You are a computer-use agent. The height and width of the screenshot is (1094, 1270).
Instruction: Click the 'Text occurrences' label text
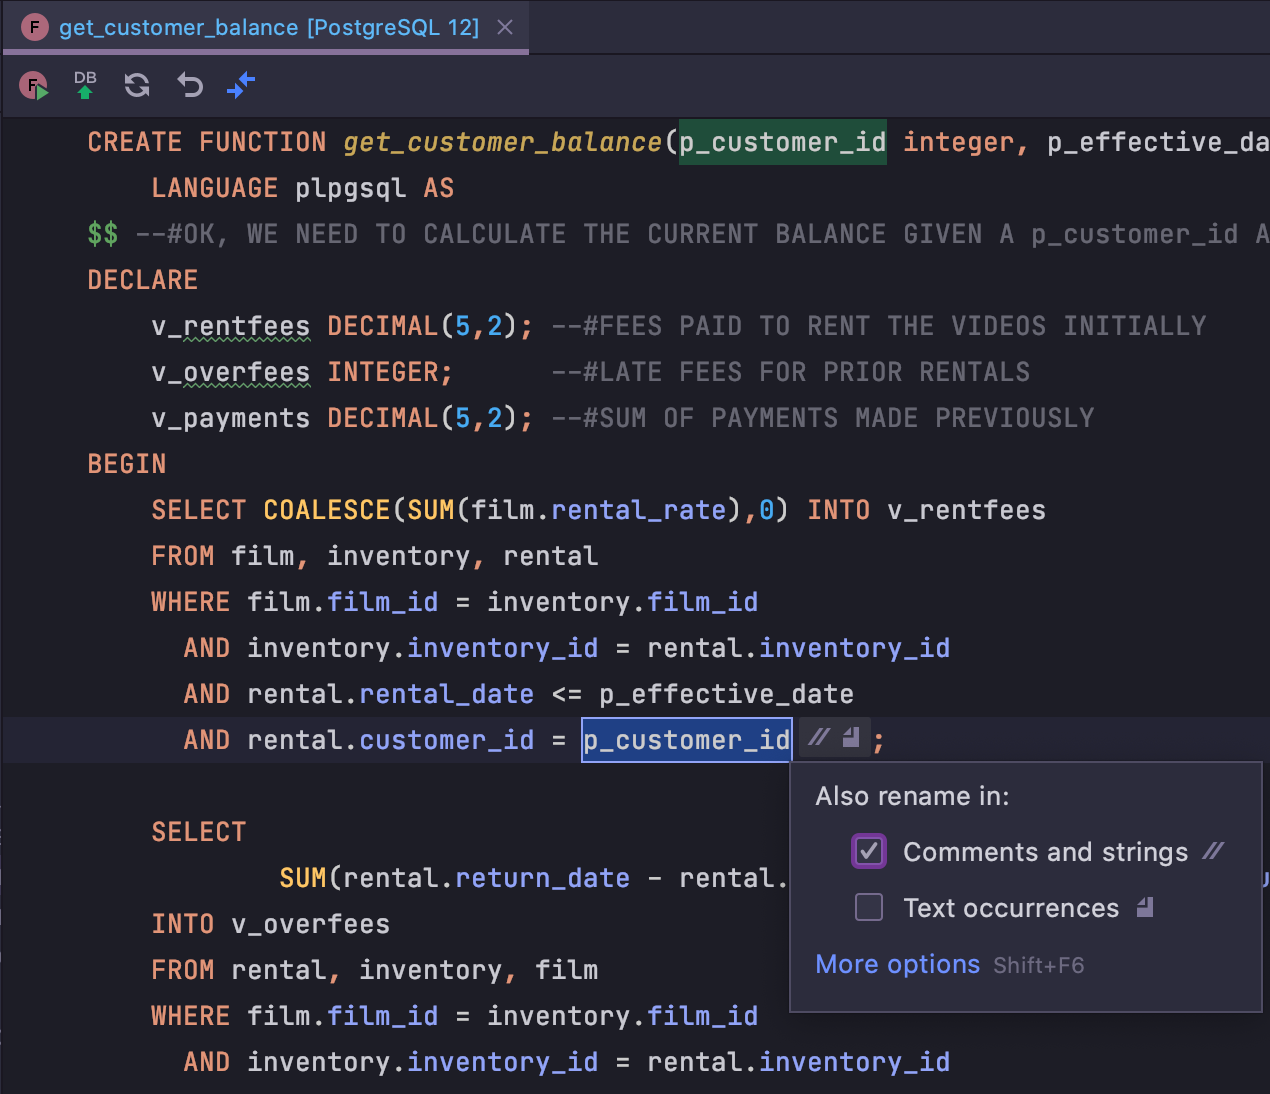point(1012,907)
